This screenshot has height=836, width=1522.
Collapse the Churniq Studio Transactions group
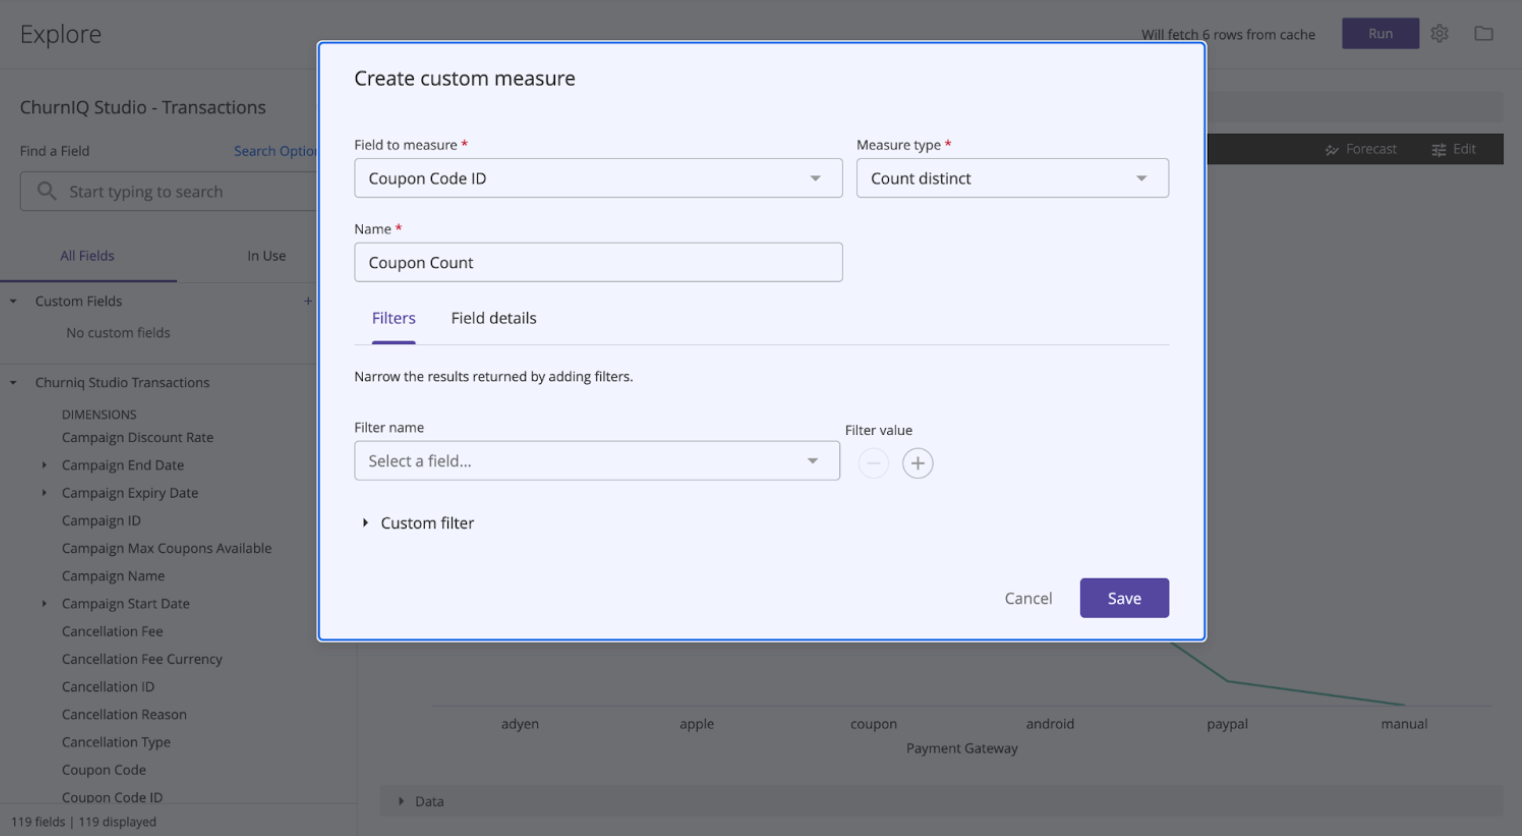pos(13,382)
